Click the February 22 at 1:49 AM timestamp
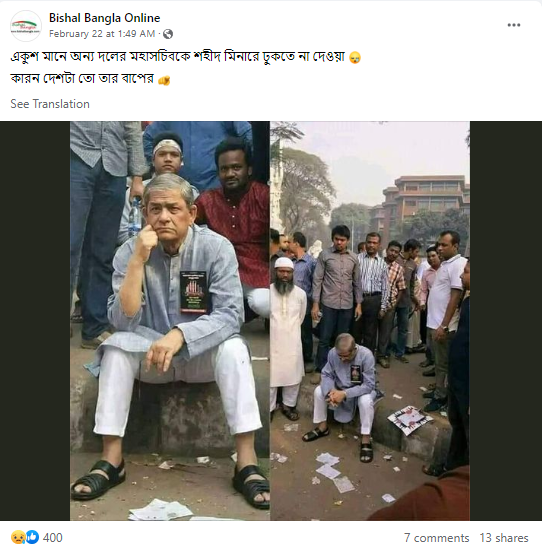This screenshot has width=542, height=552. [x=102, y=34]
